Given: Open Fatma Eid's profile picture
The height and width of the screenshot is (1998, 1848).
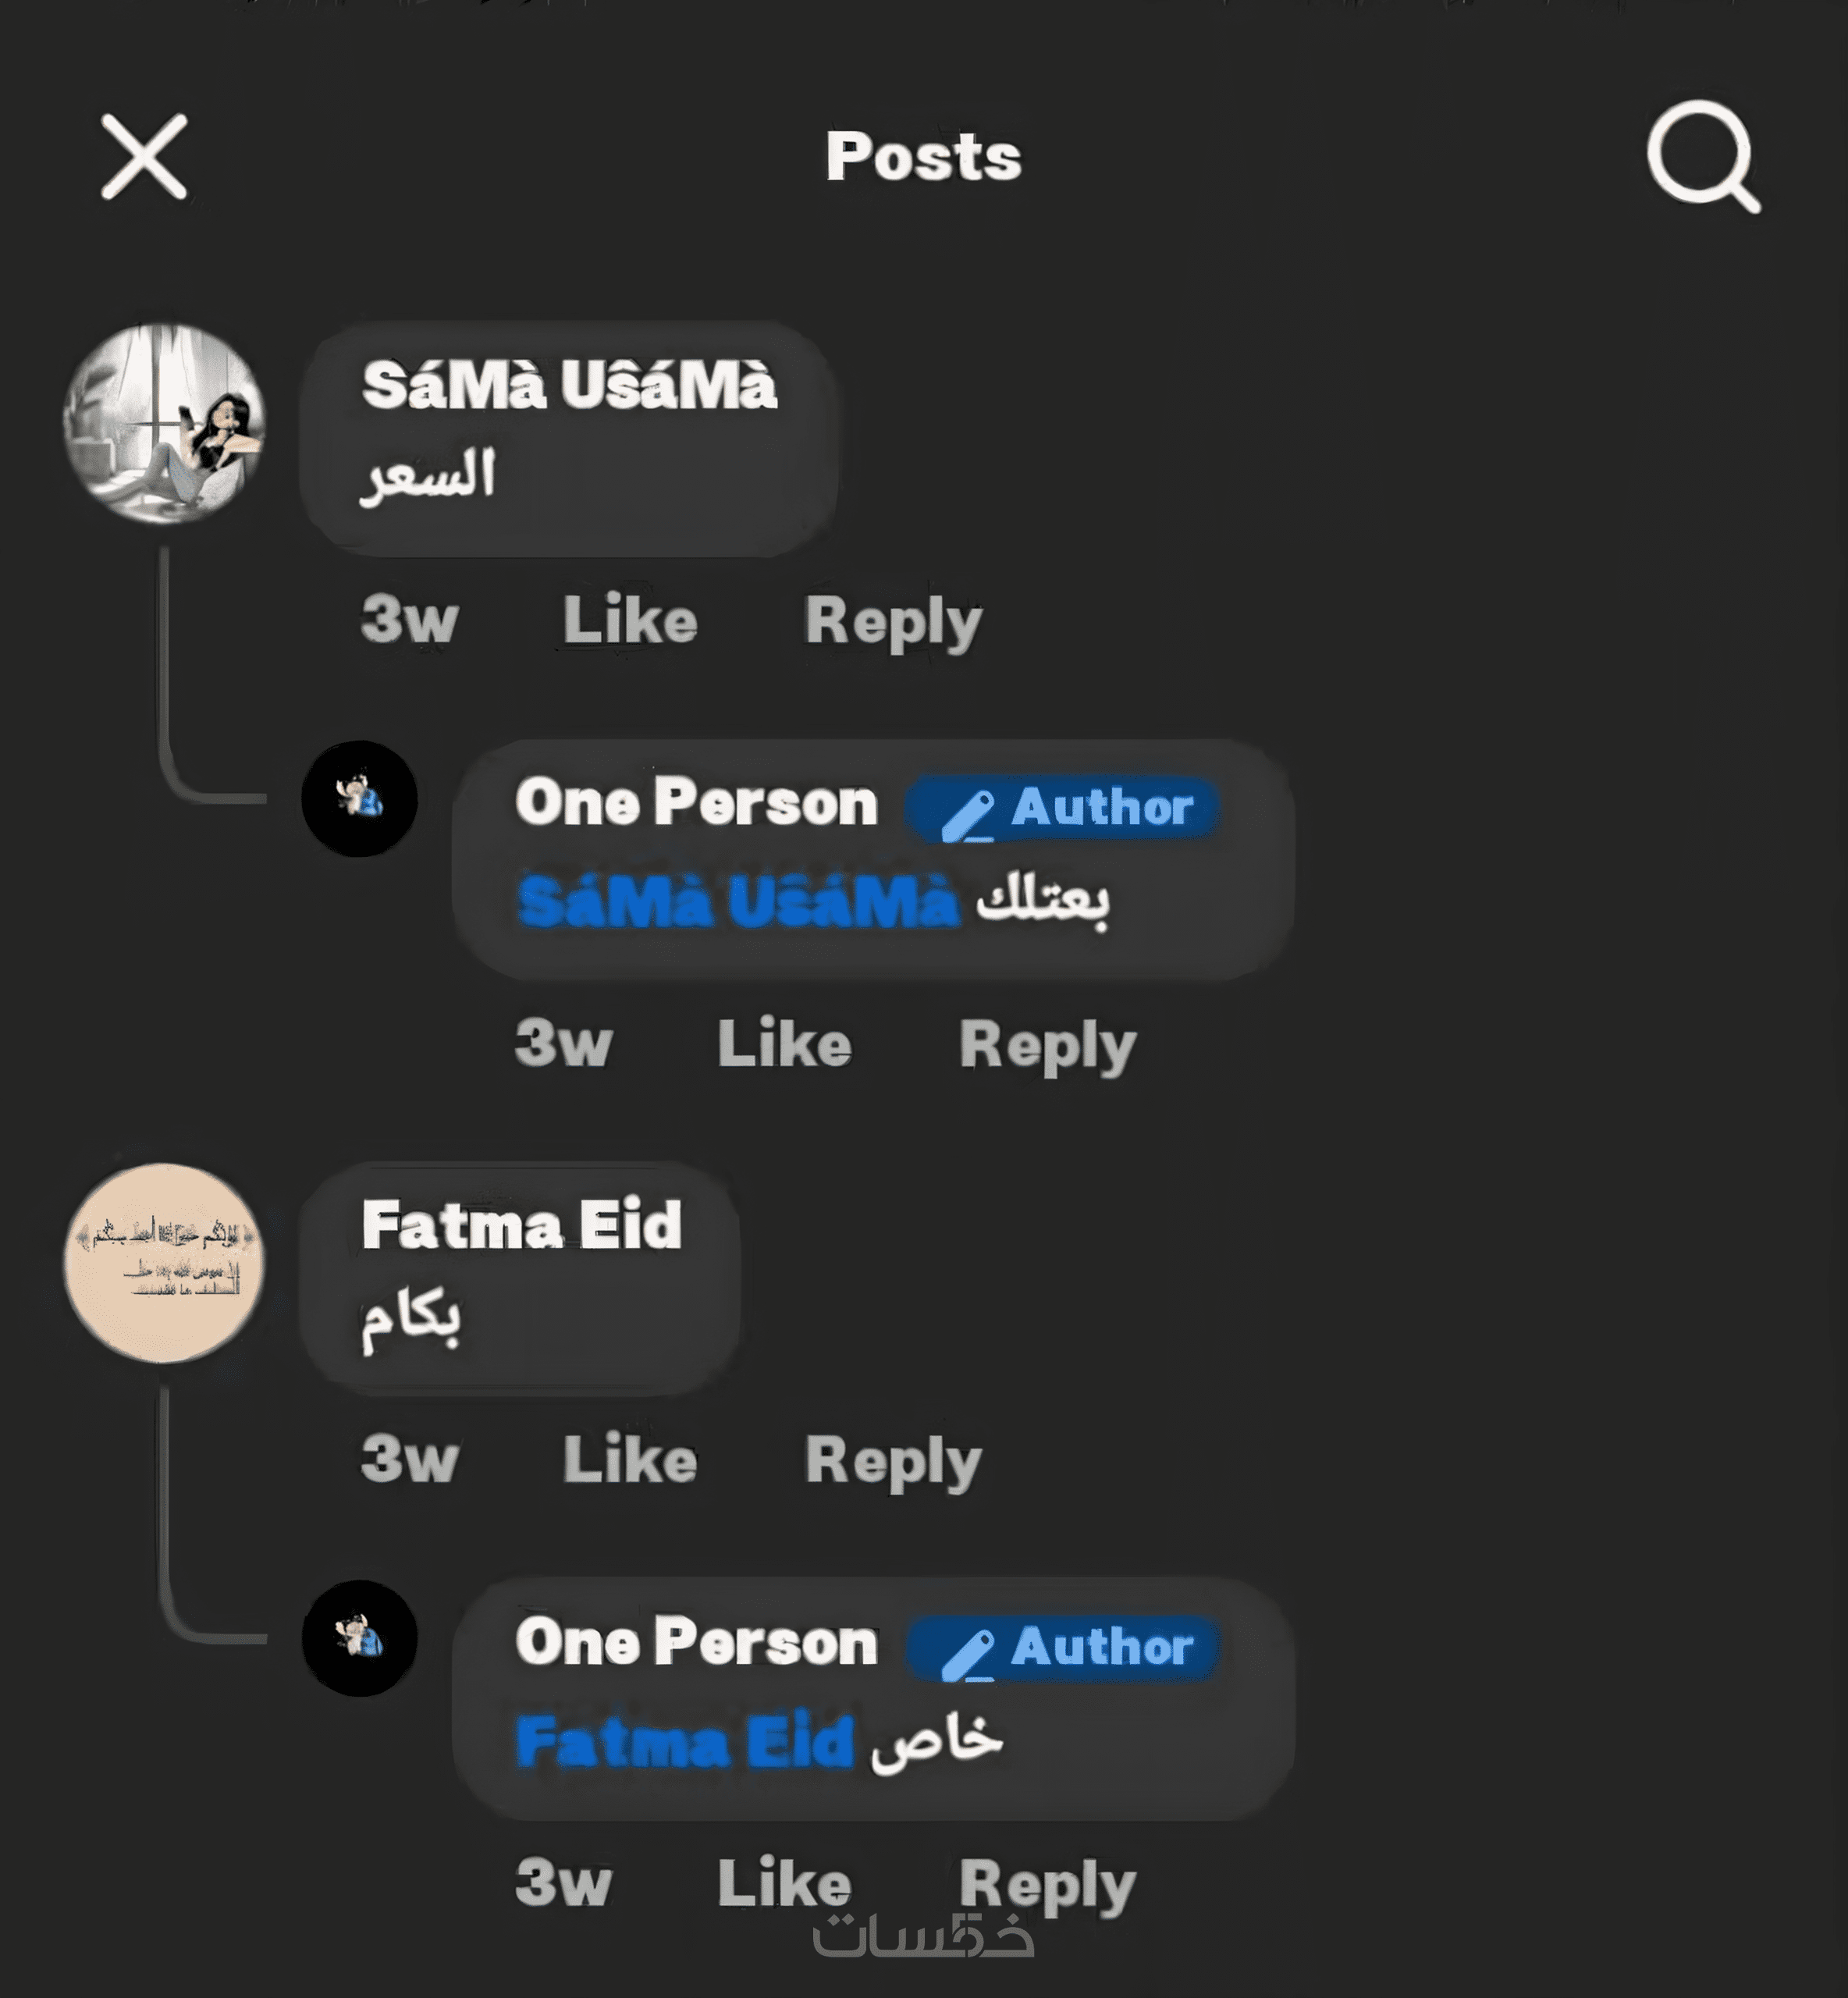Looking at the screenshot, I should click(x=164, y=1262).
